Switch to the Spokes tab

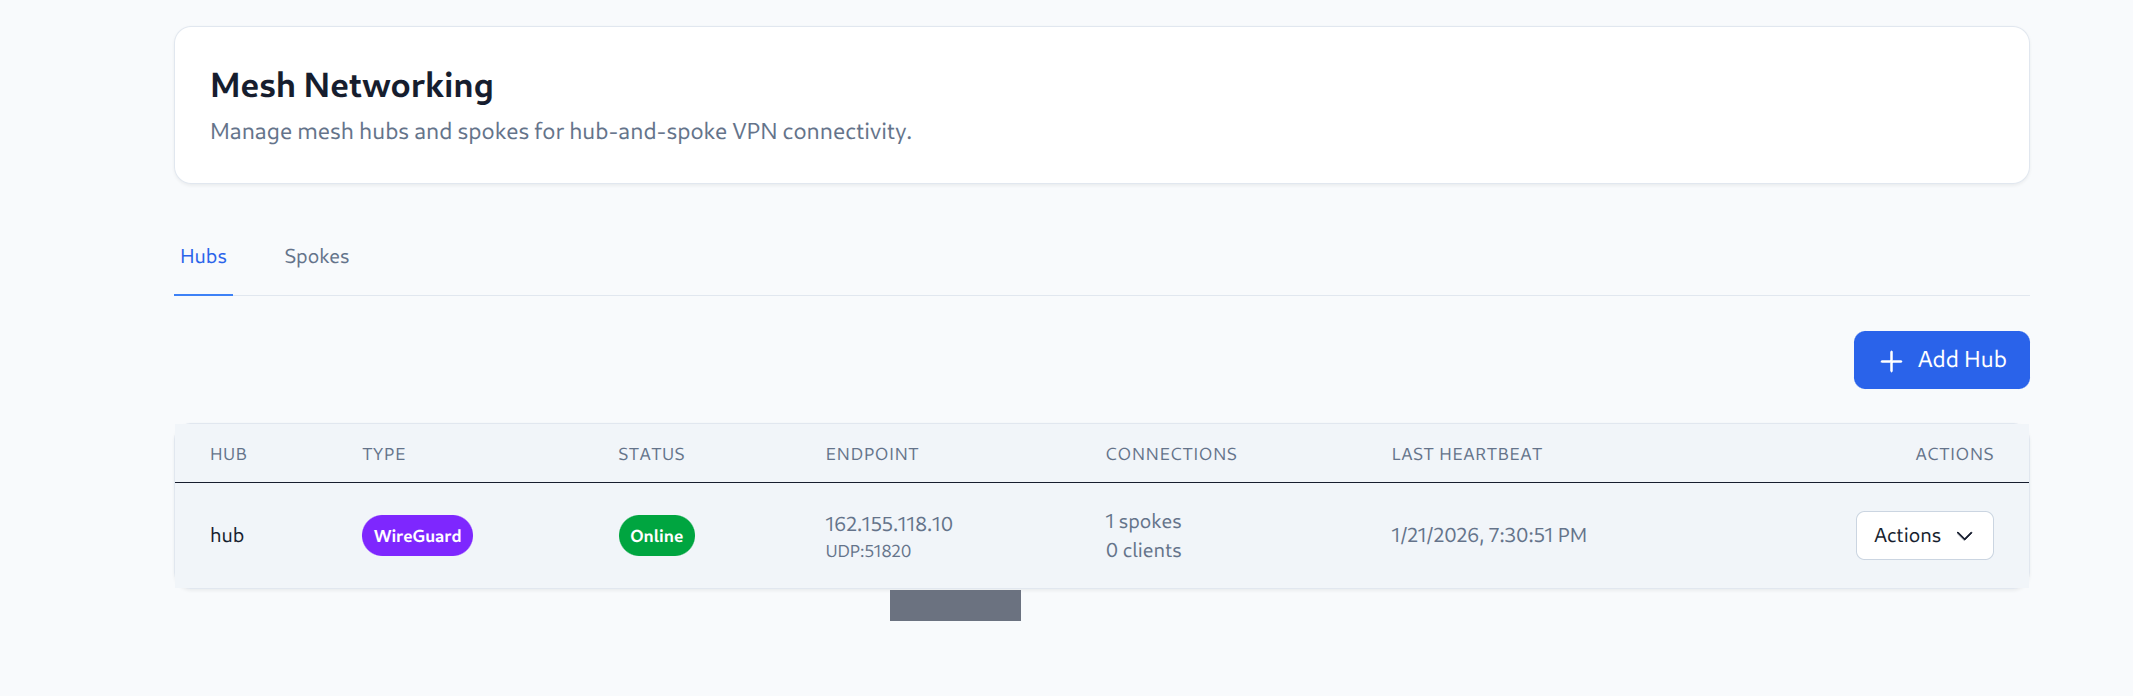coord(316,256)
